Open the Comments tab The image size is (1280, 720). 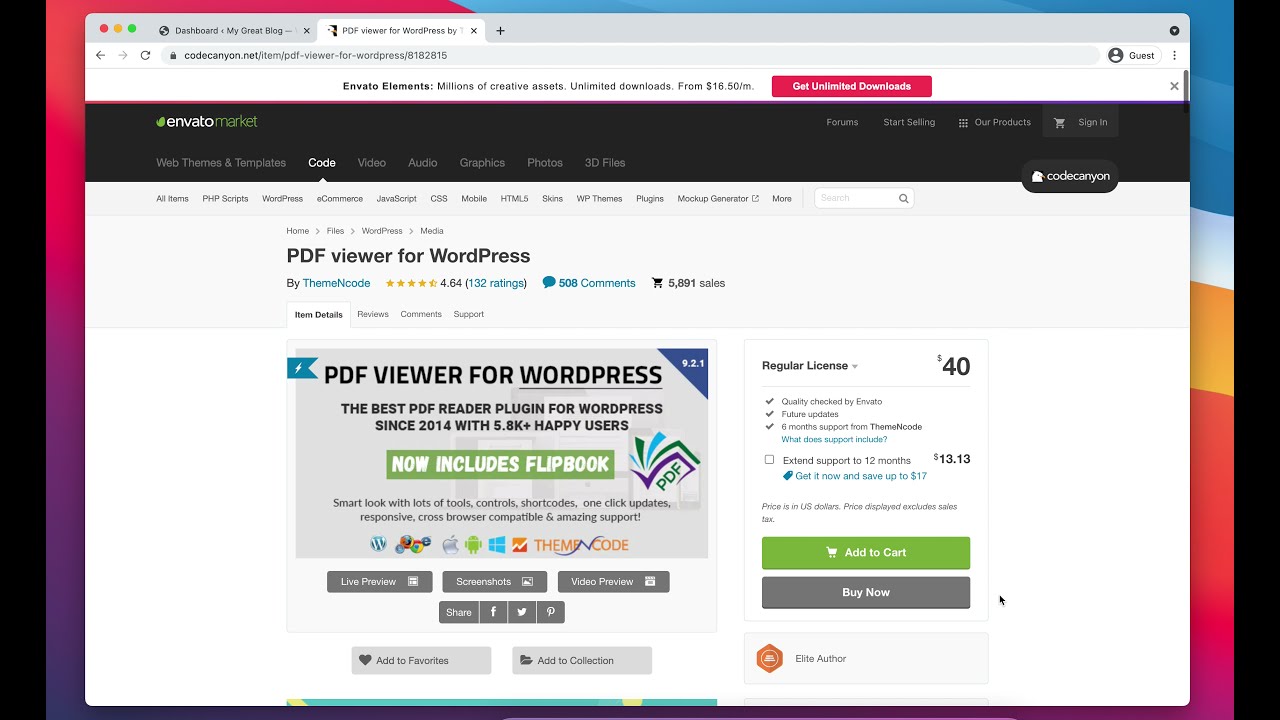pos(421,314)
